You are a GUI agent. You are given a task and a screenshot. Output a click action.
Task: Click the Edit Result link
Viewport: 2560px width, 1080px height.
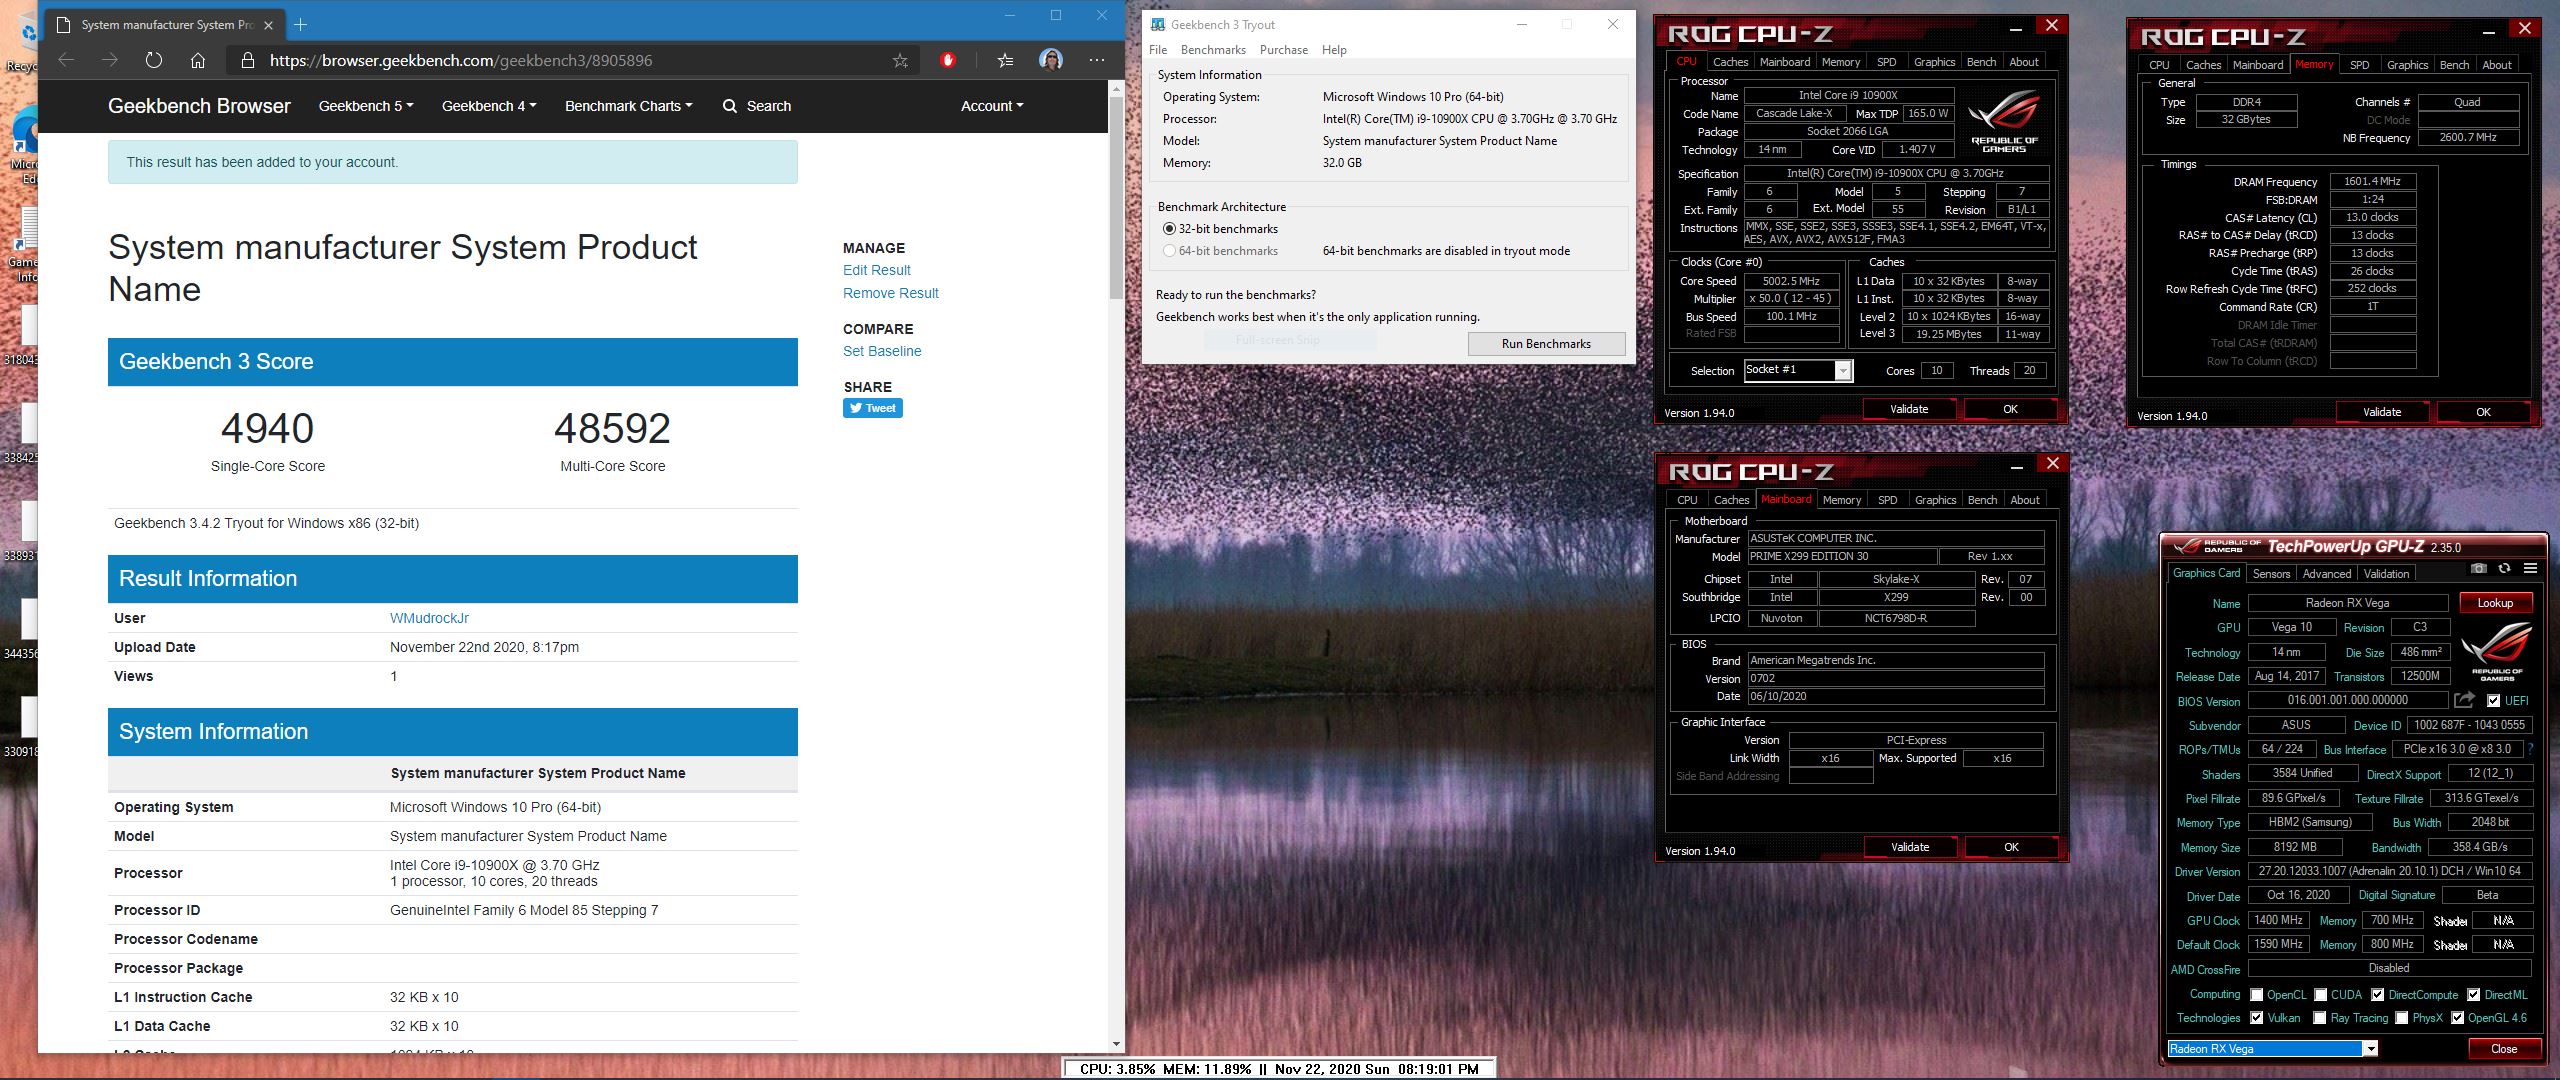(x=876, y=270)
